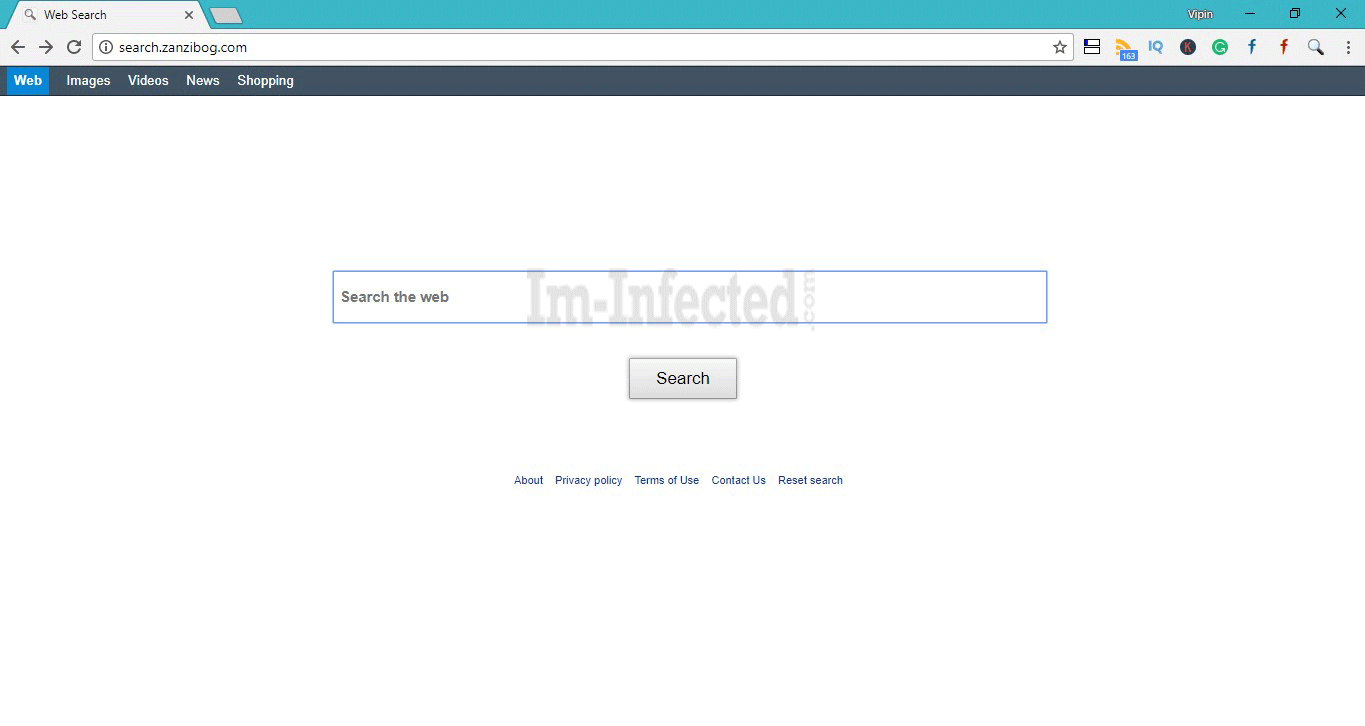Open the Grammarly extension icon
The height and width of the screenshot is (726, 1365).
pos(1220,46)
